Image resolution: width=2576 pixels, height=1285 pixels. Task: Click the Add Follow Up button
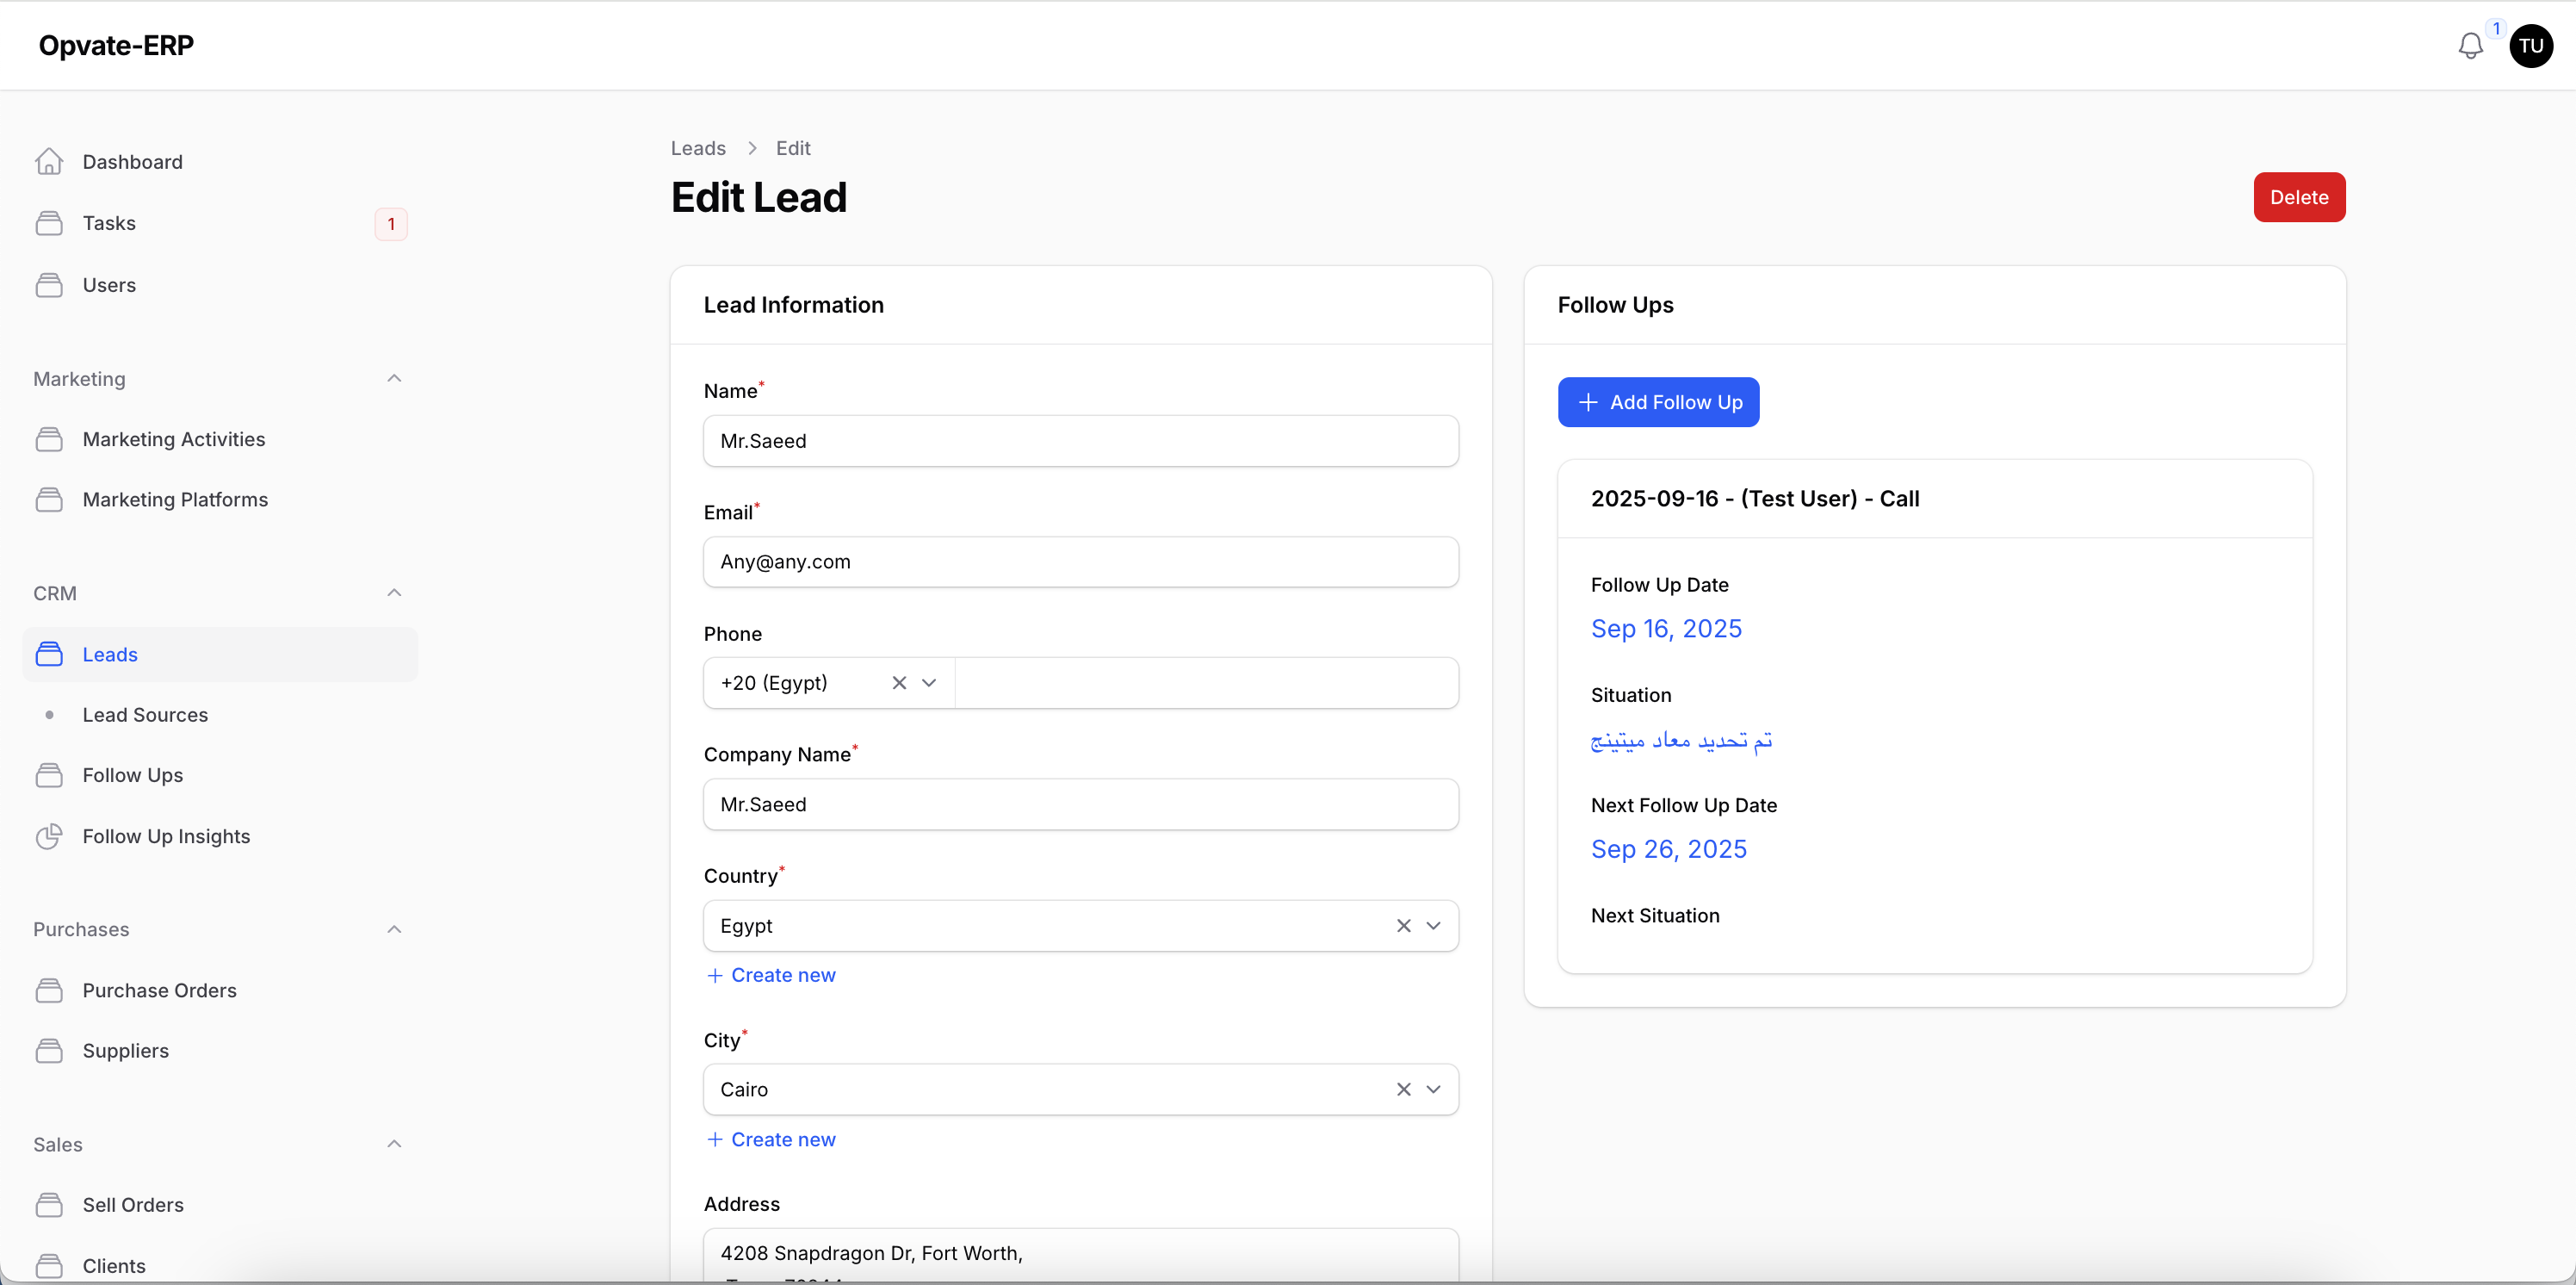point(1658,402)
